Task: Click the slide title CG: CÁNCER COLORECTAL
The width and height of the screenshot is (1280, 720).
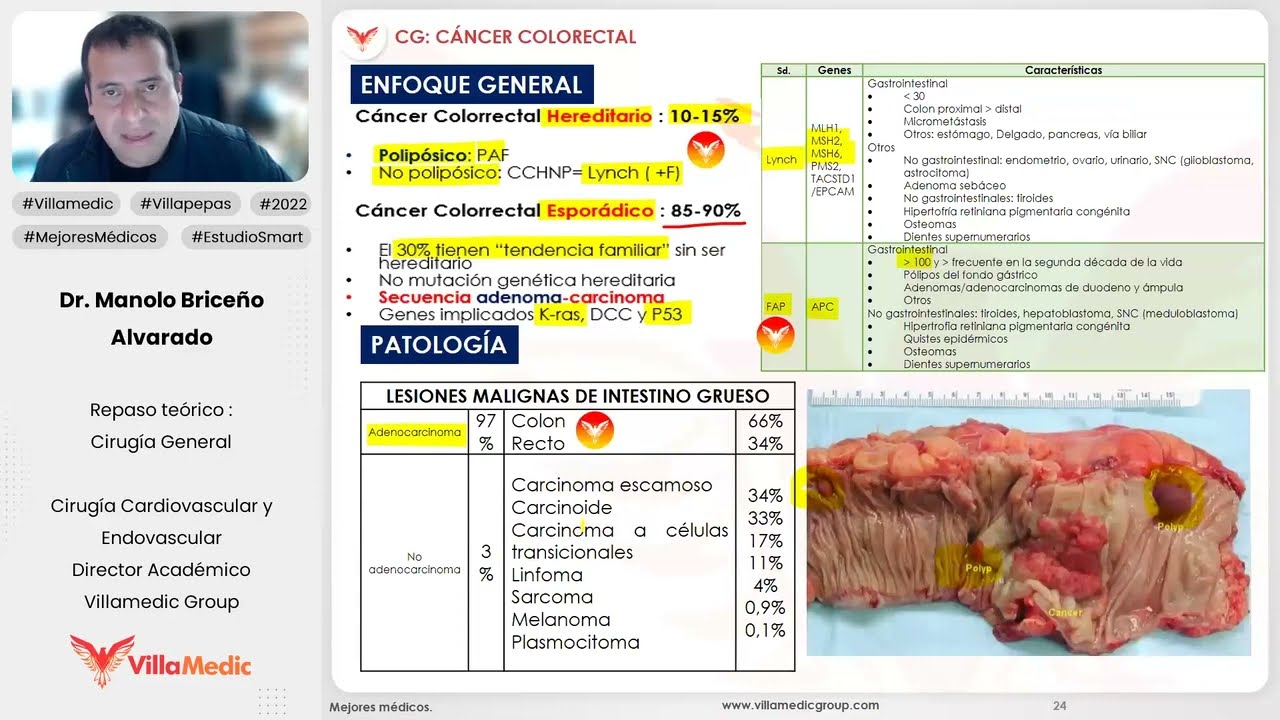Action: [515, 38]
